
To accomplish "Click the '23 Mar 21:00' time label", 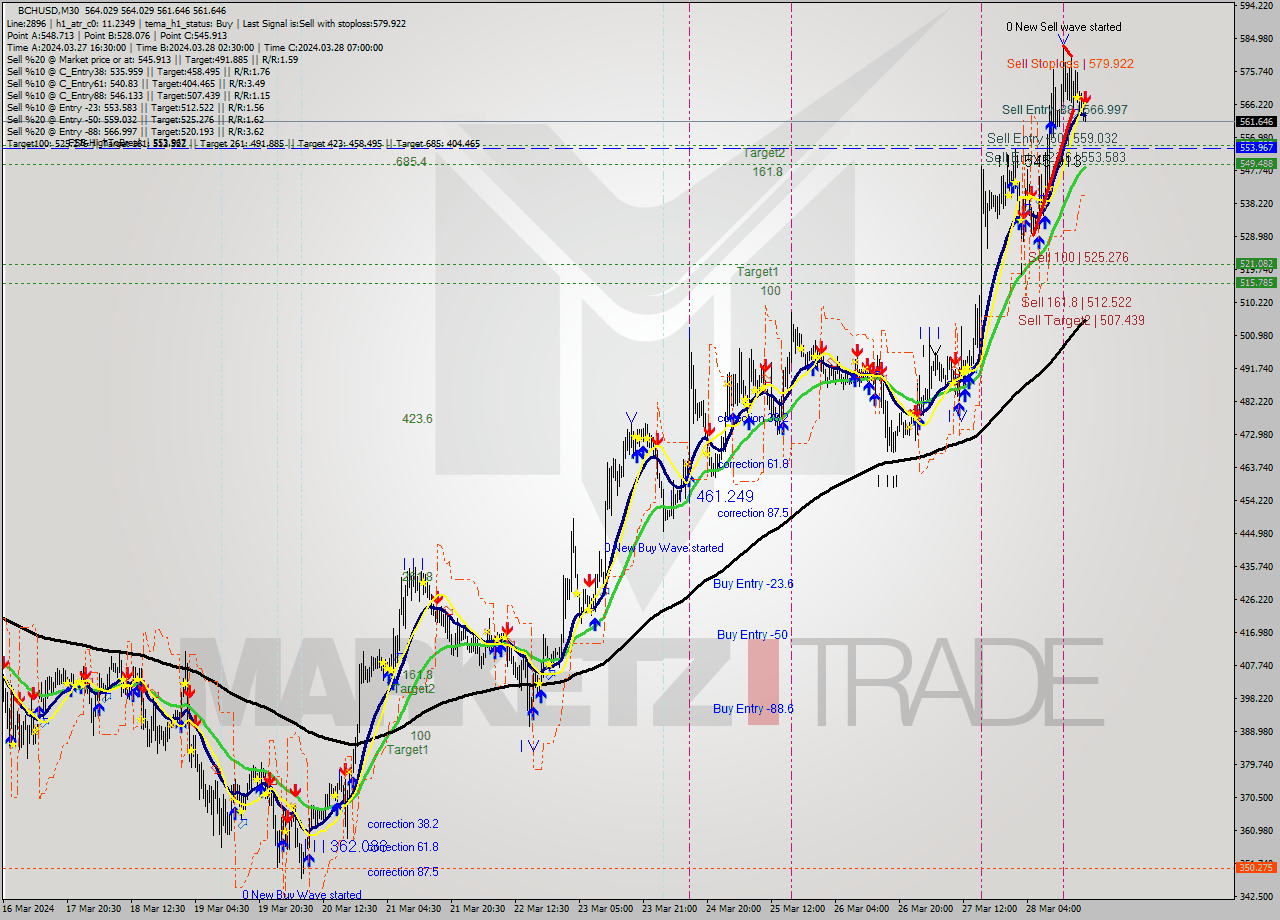I will (x=669, y=909).
